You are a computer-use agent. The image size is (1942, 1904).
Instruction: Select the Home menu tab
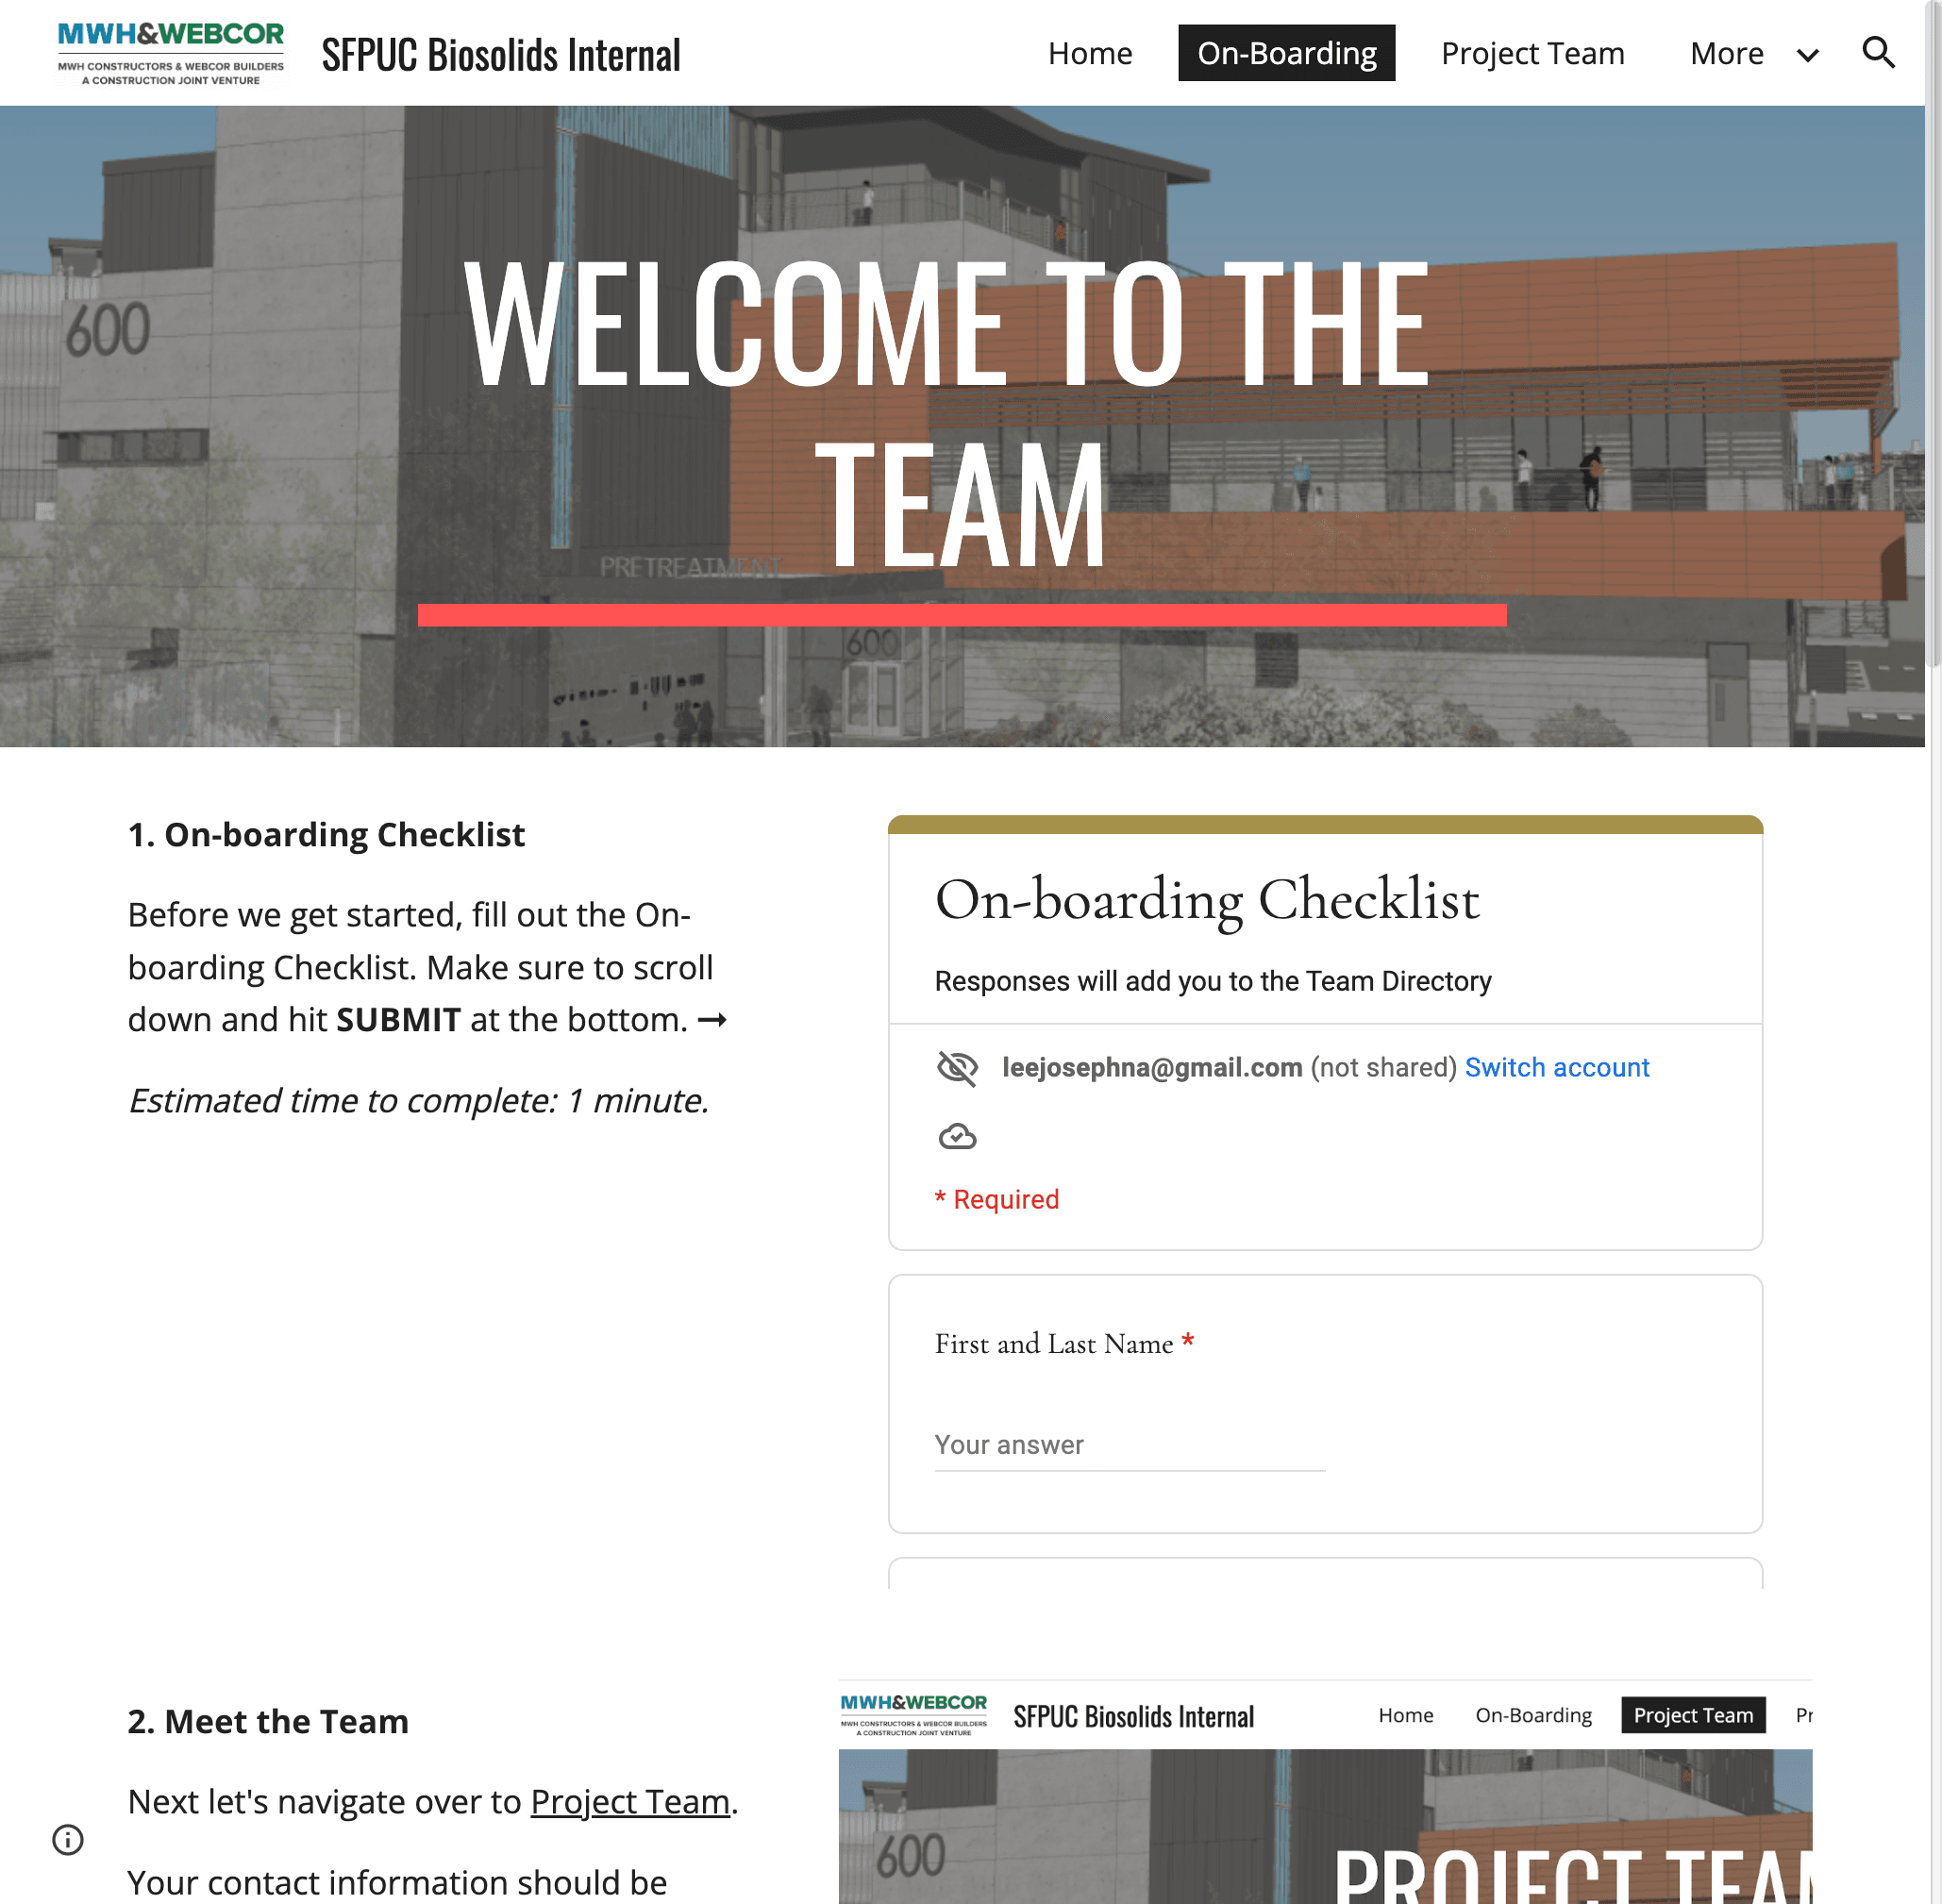point(1090,52)
